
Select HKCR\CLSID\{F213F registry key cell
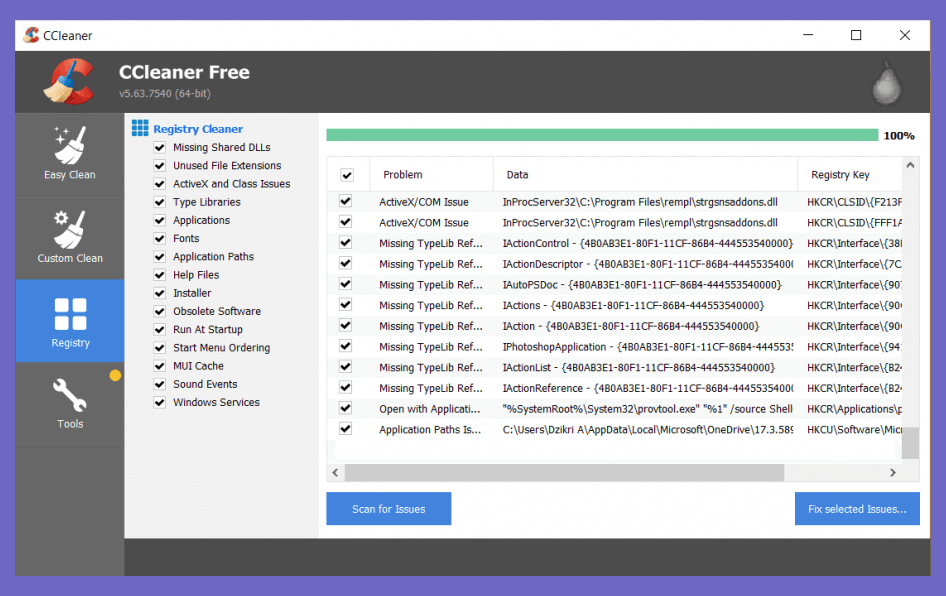pos(854,202)
